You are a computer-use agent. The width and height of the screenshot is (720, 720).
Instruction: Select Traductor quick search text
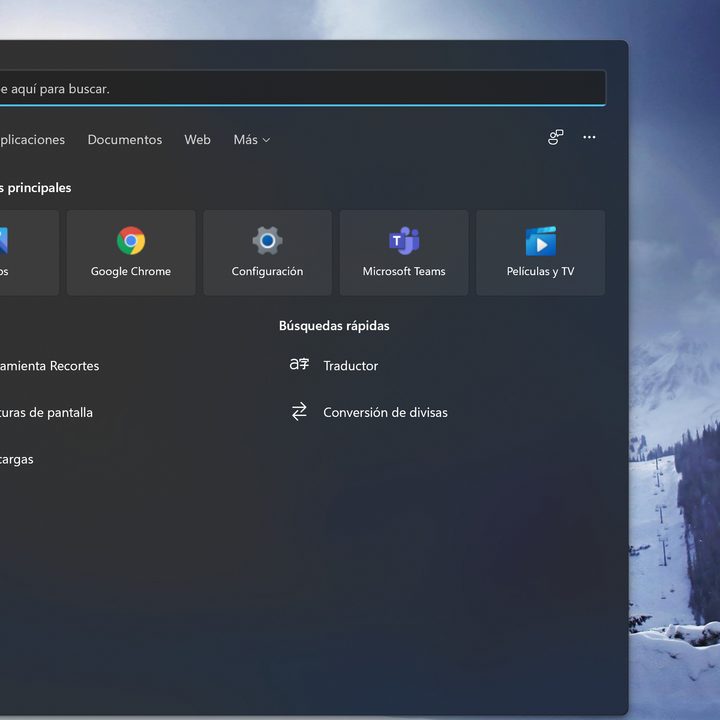[351, 366]
